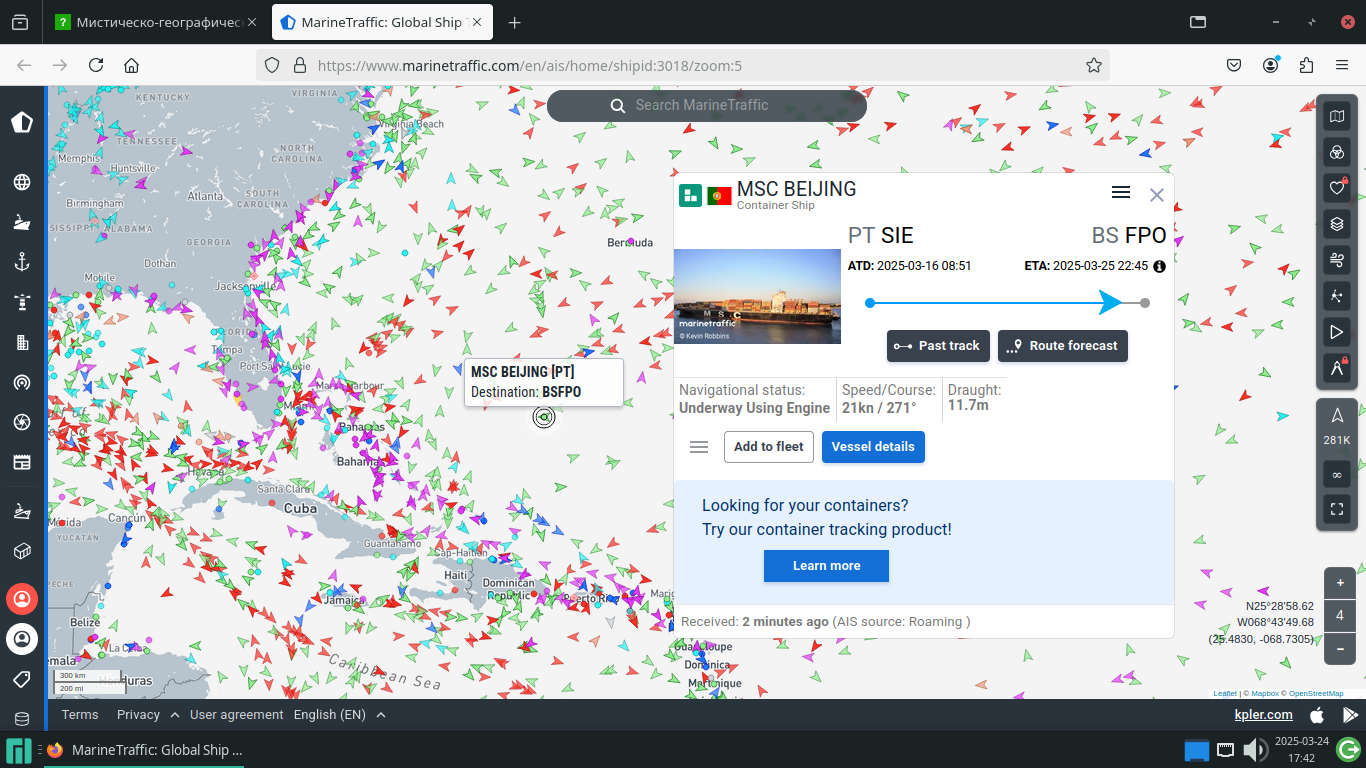The height and width of the screenshot is (768, 1366).
Task: Open the density maps scatter icon
Action: [1337, 296]
